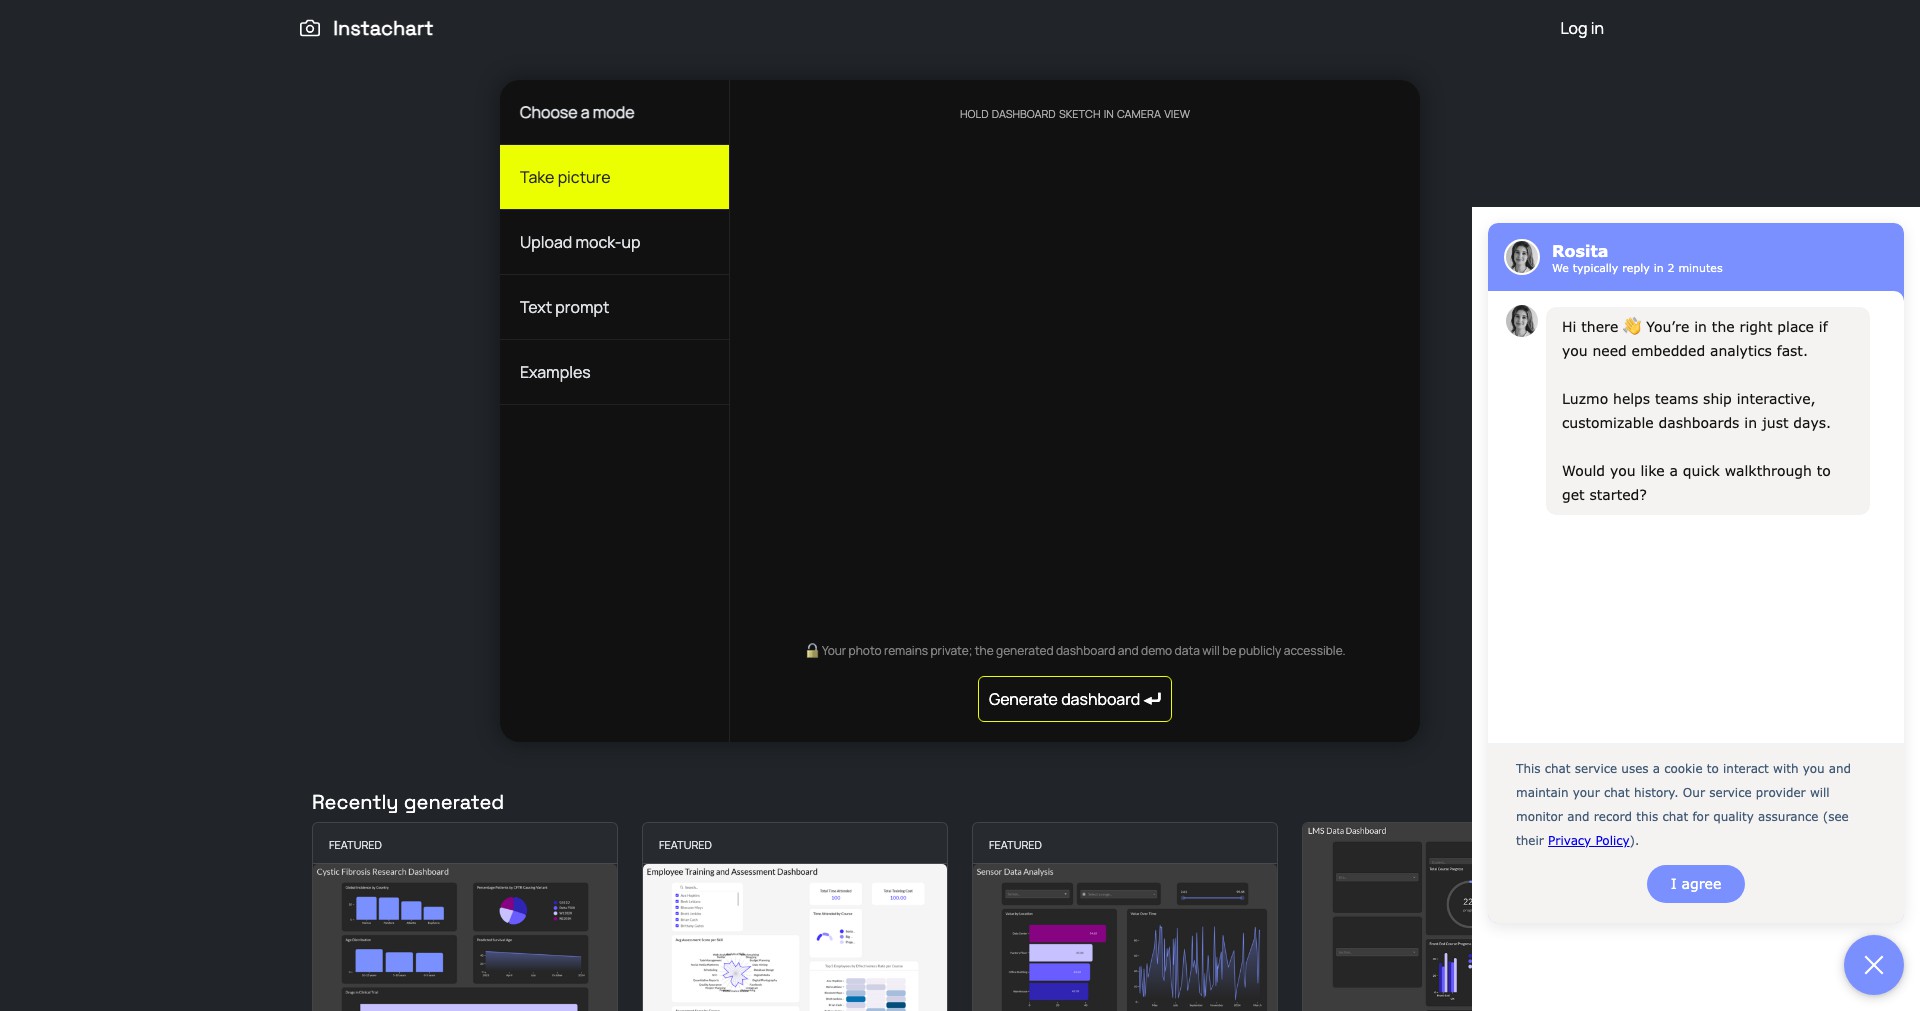Open the Log in page

tap(1581, 28)
